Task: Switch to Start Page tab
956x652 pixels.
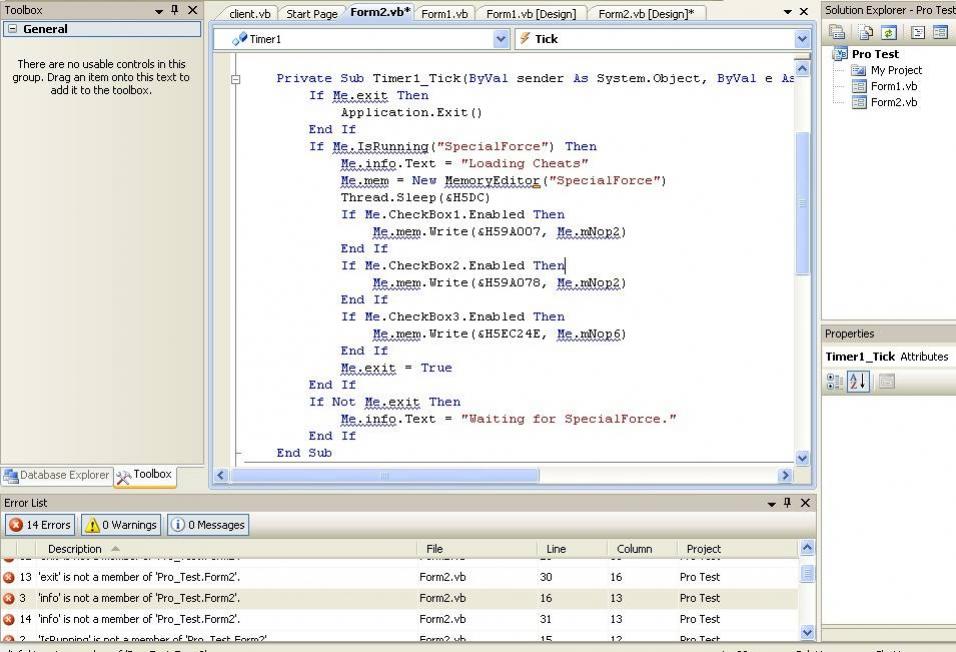Action: coord(312,13)
